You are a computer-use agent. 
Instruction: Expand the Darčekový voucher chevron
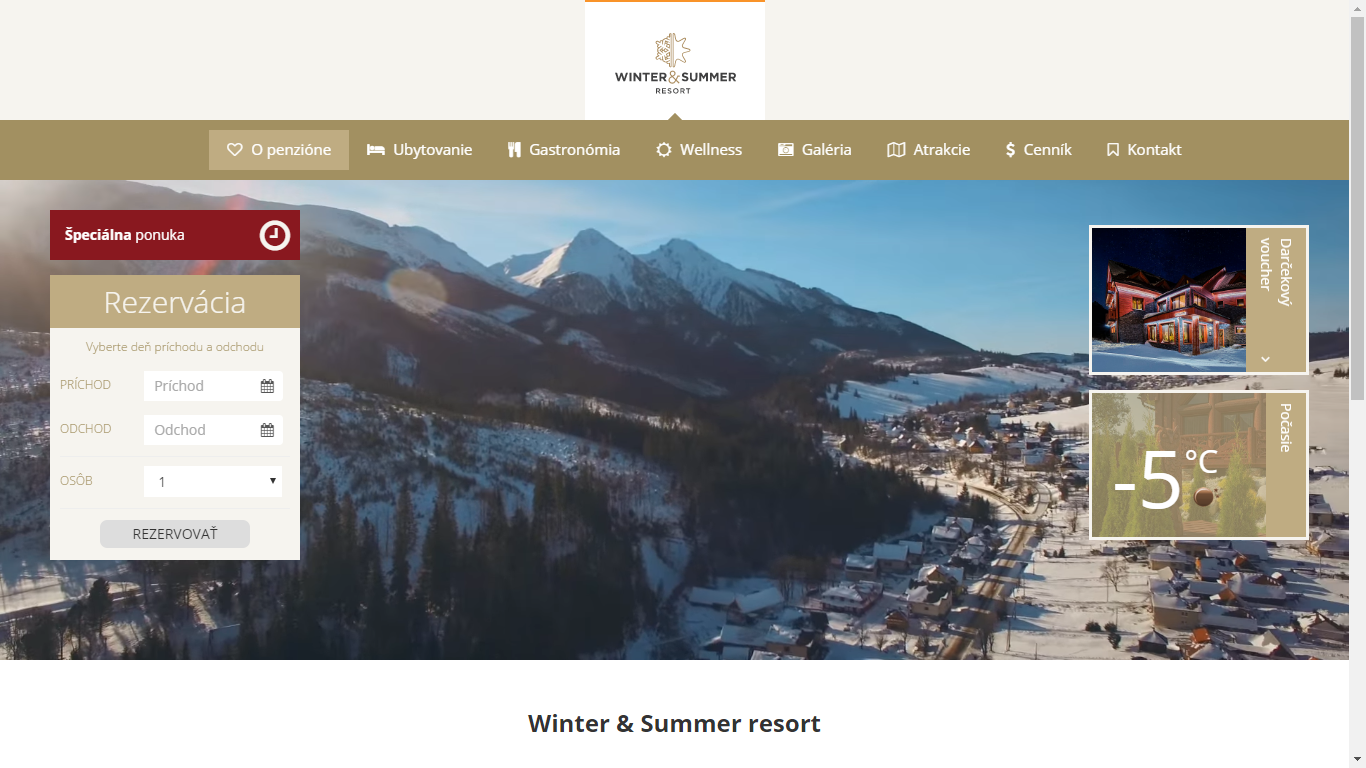(x=1265, y=359)
